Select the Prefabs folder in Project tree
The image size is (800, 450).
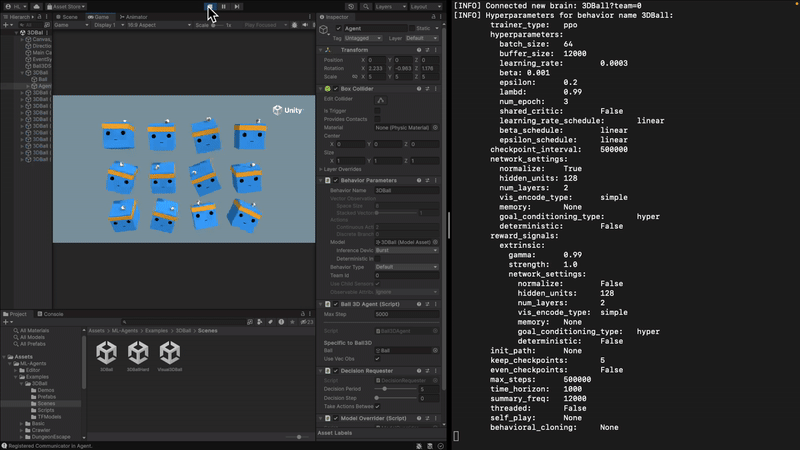tap(44, 396)
